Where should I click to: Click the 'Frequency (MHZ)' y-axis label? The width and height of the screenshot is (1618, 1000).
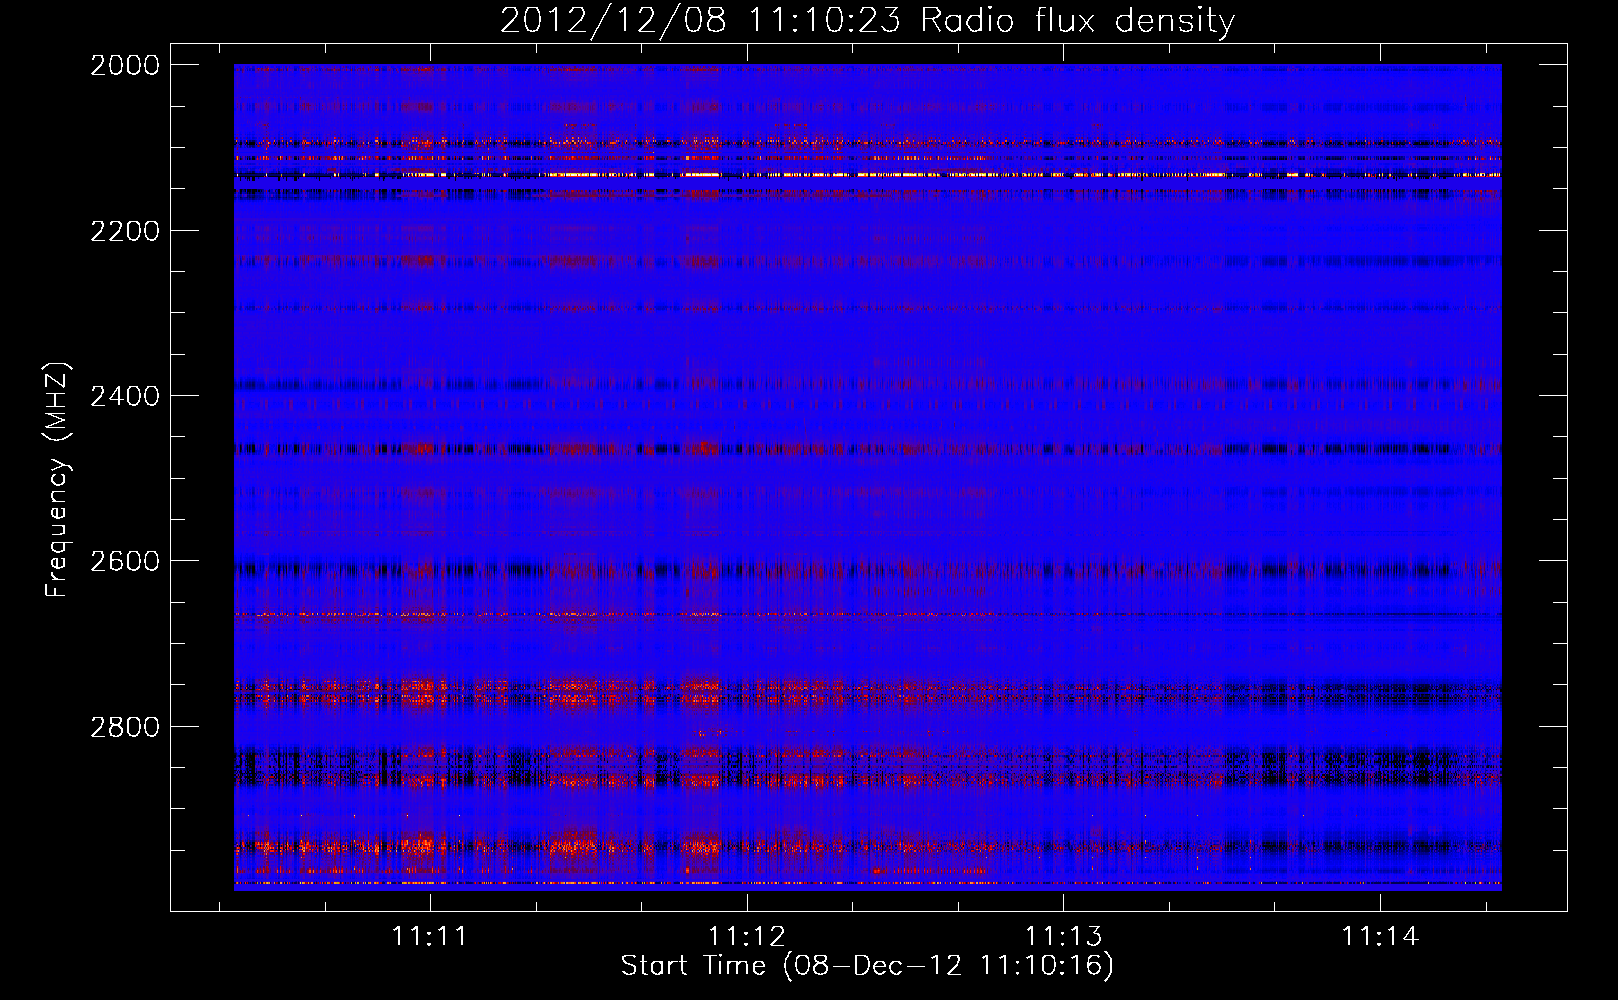(x=56, y=479)
